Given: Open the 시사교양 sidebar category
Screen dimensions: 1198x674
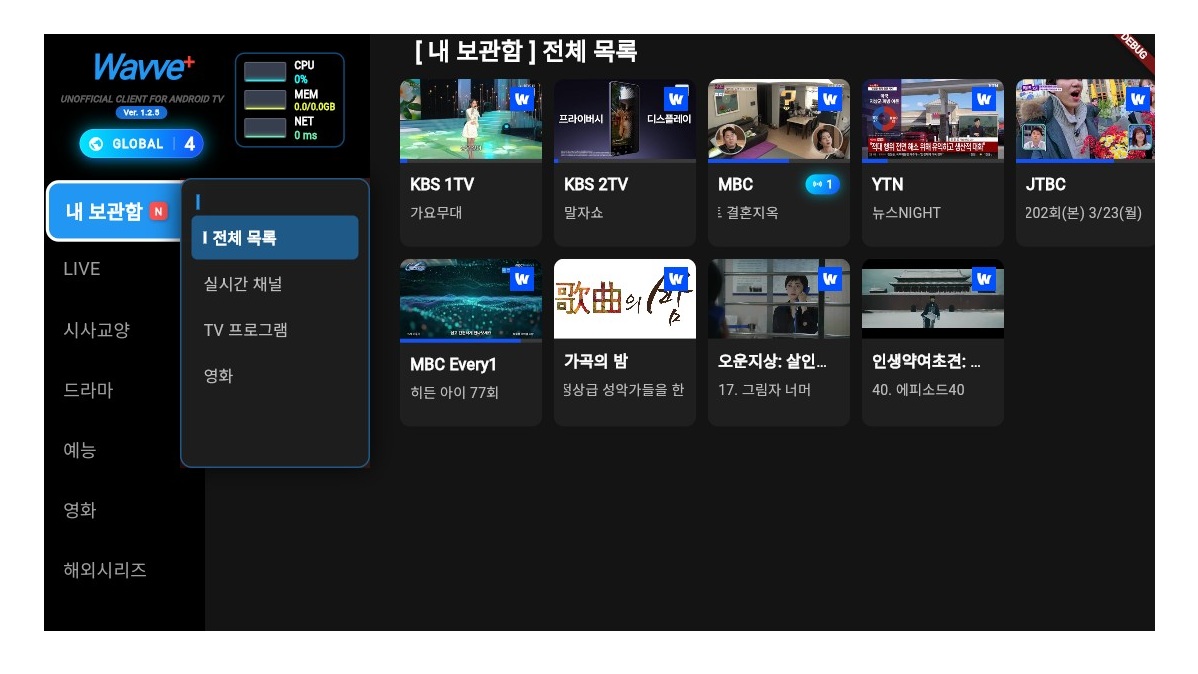Looking at the screenshot, I should (x=96, y=329).
